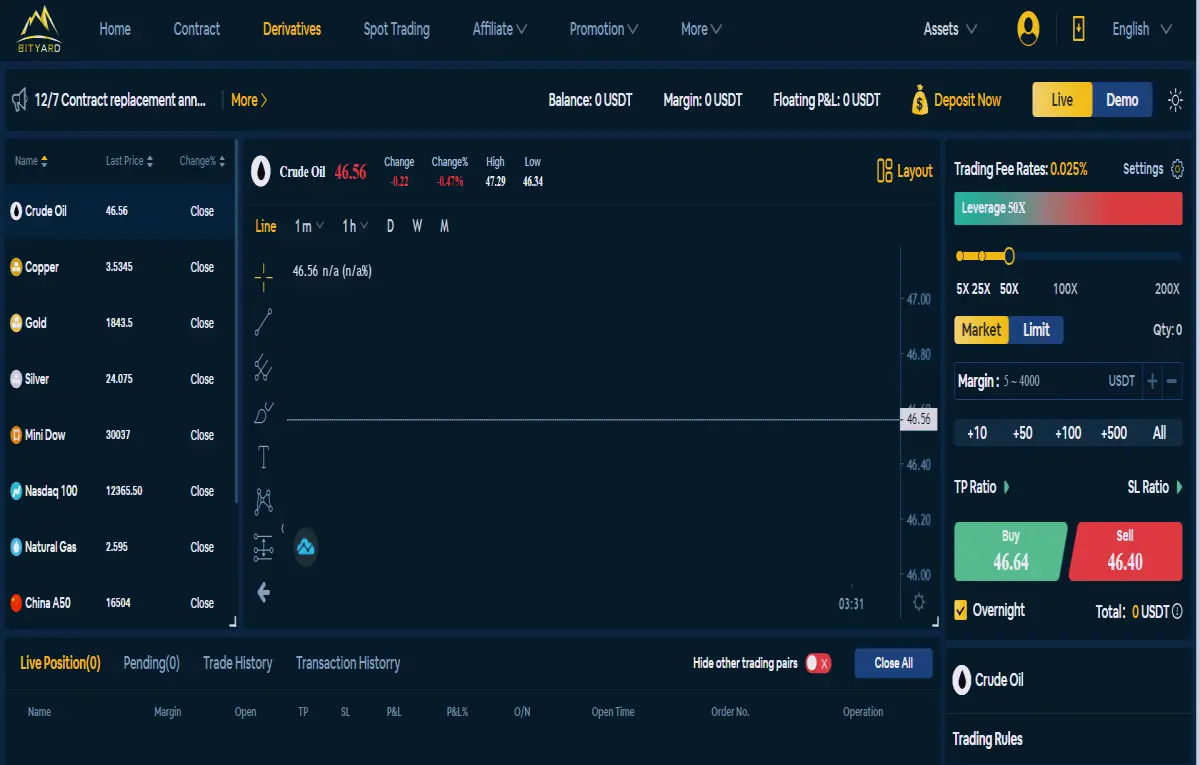Select Copper in the market list
Viewport: 1200px width, 765px height.
(118, 267)
